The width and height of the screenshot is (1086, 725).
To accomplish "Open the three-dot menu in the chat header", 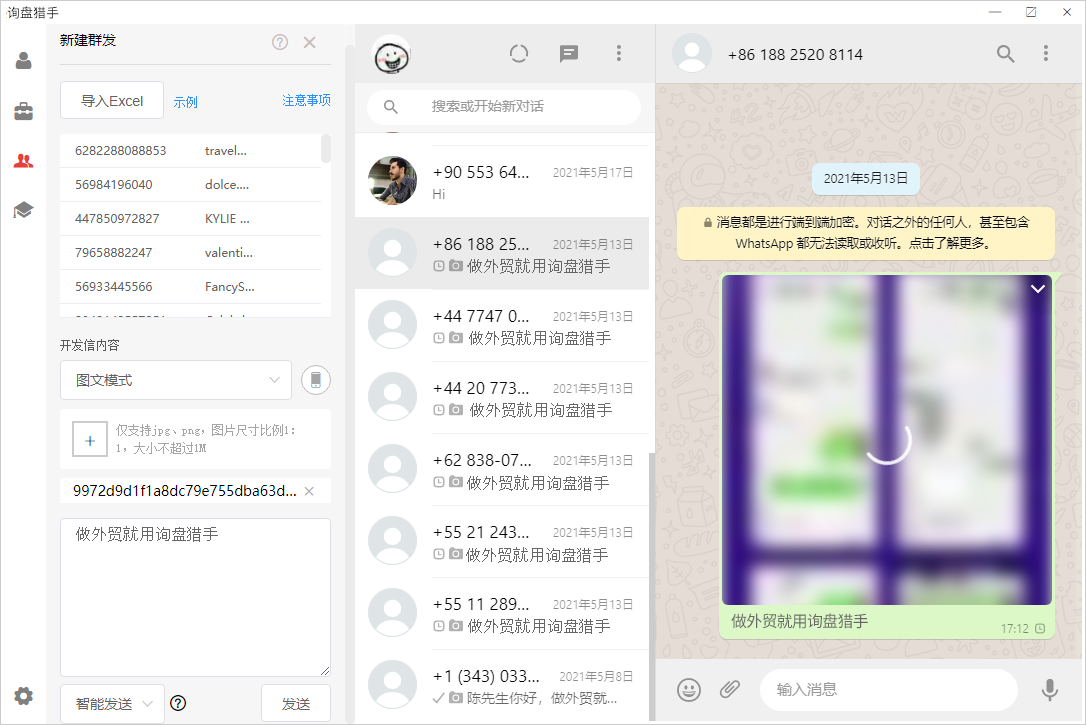I will pyautogui.click(x=1045, y=55).
